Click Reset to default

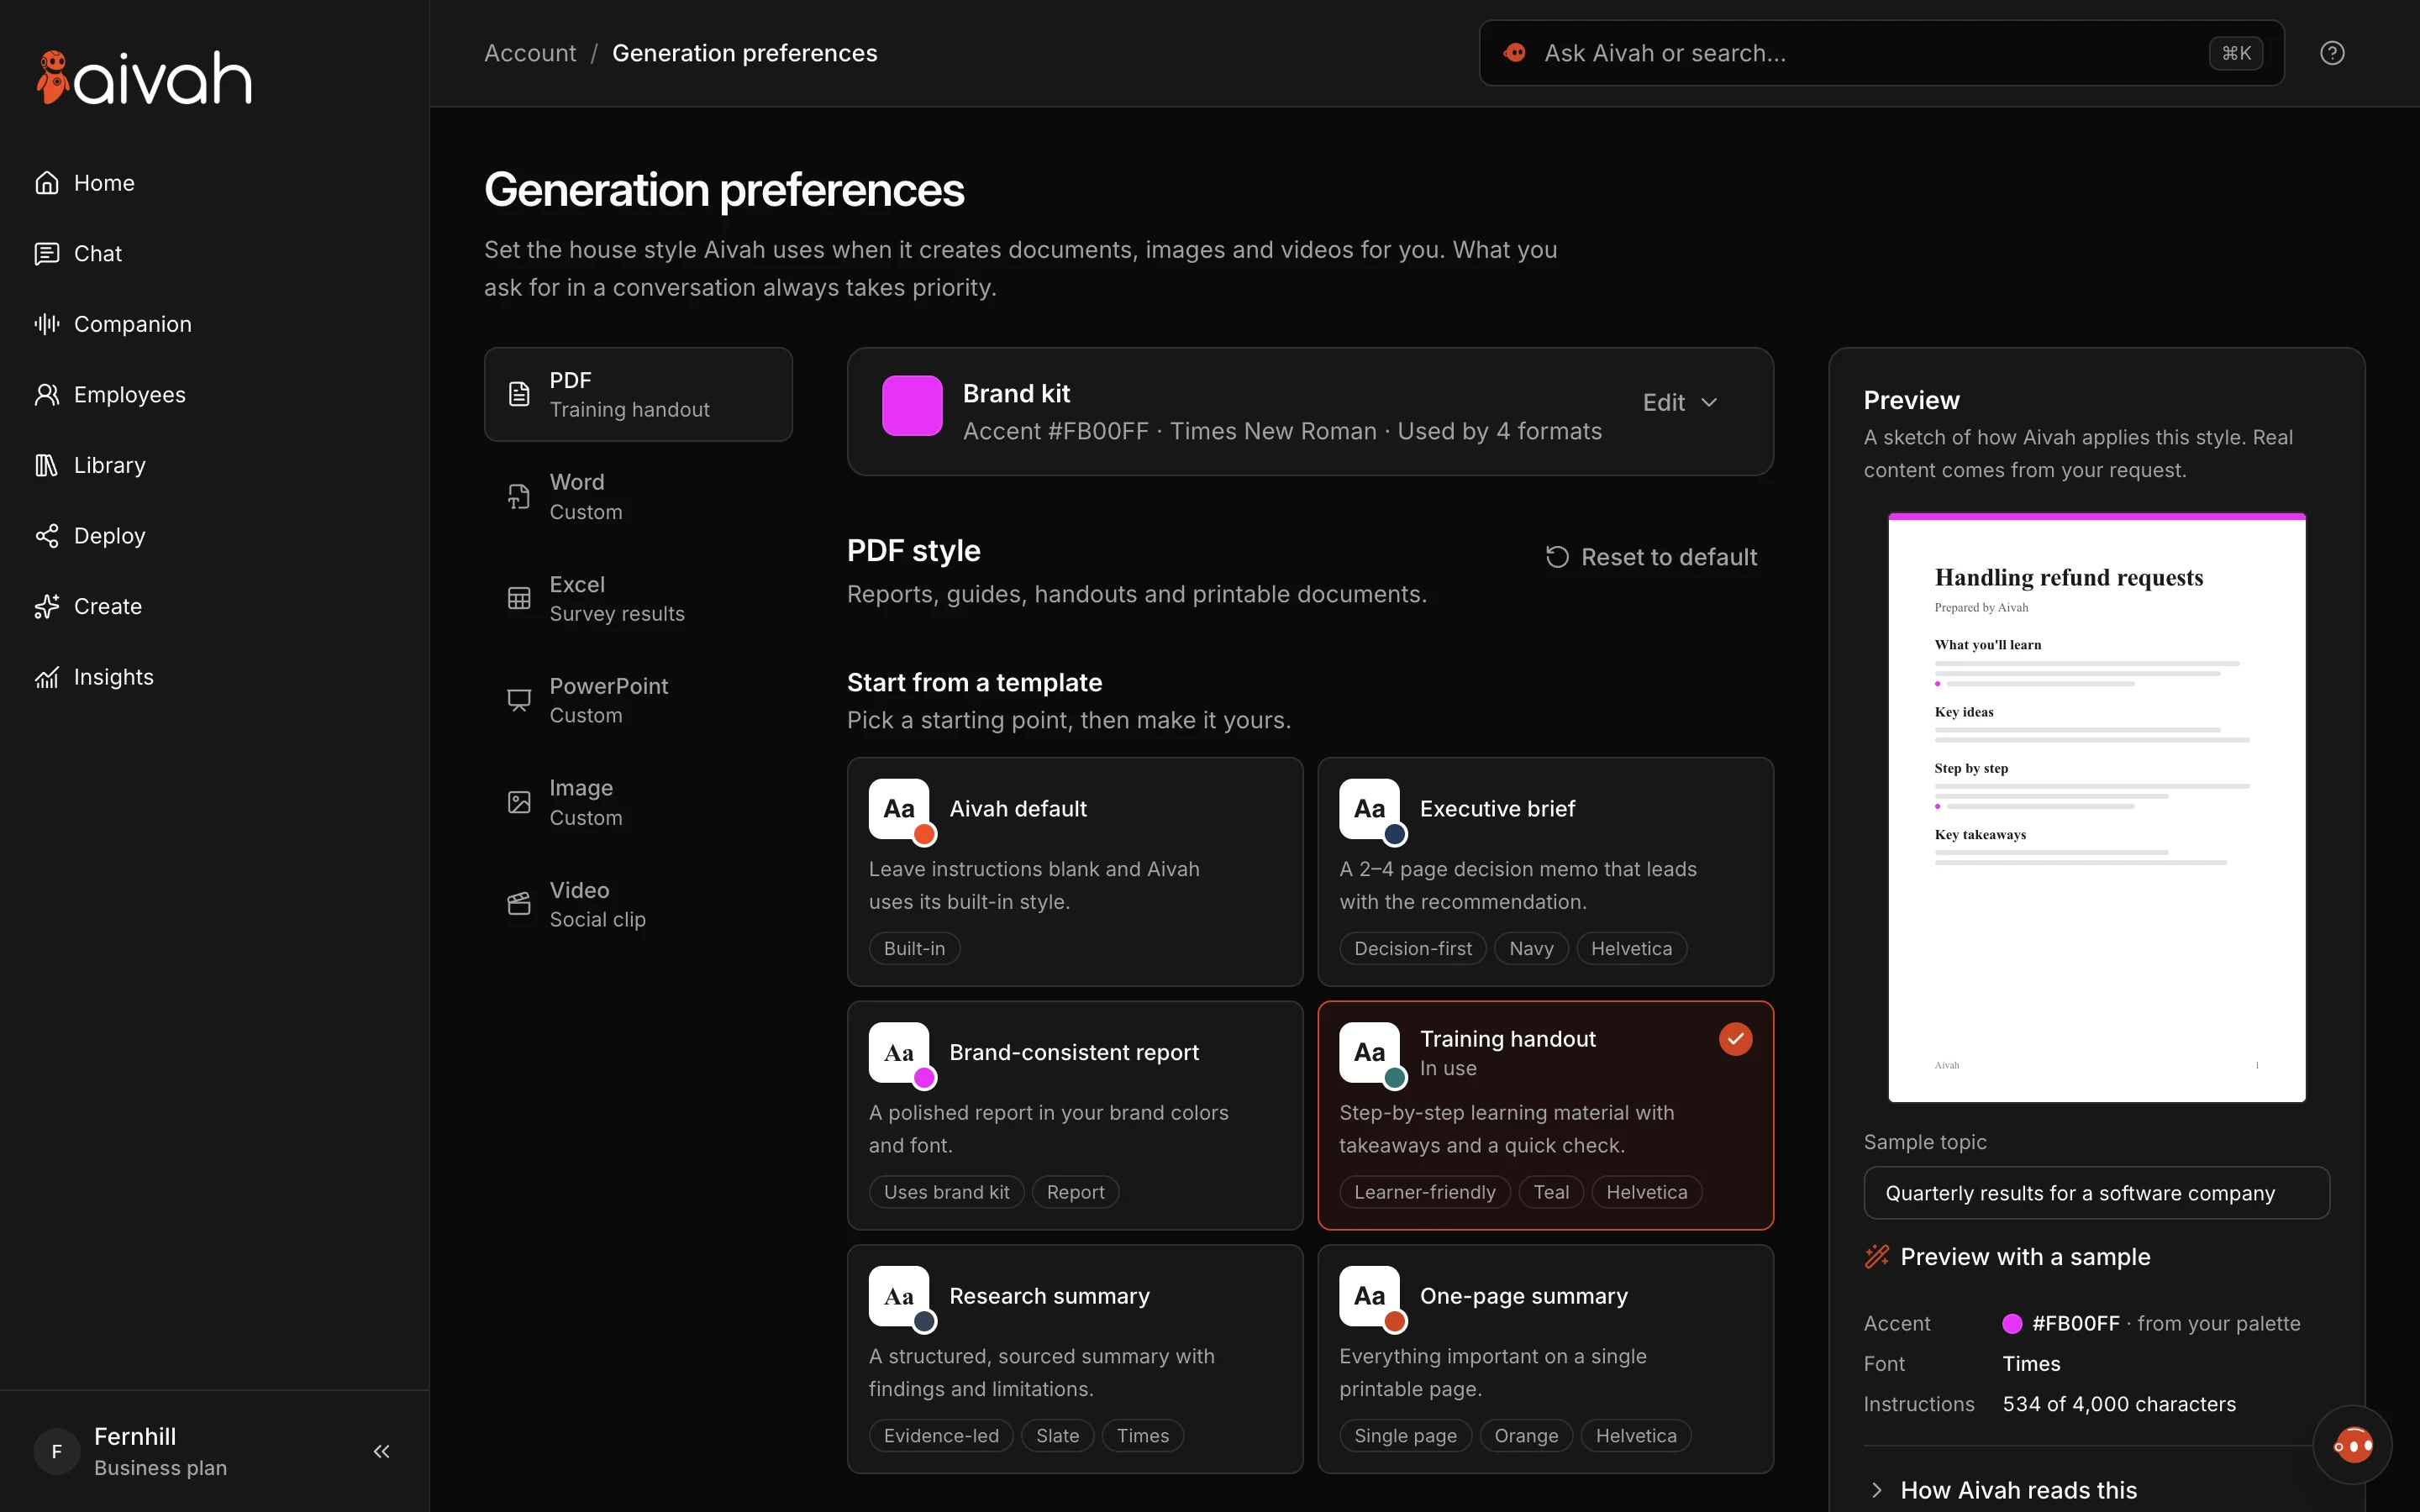click(x=1651, y=557)
